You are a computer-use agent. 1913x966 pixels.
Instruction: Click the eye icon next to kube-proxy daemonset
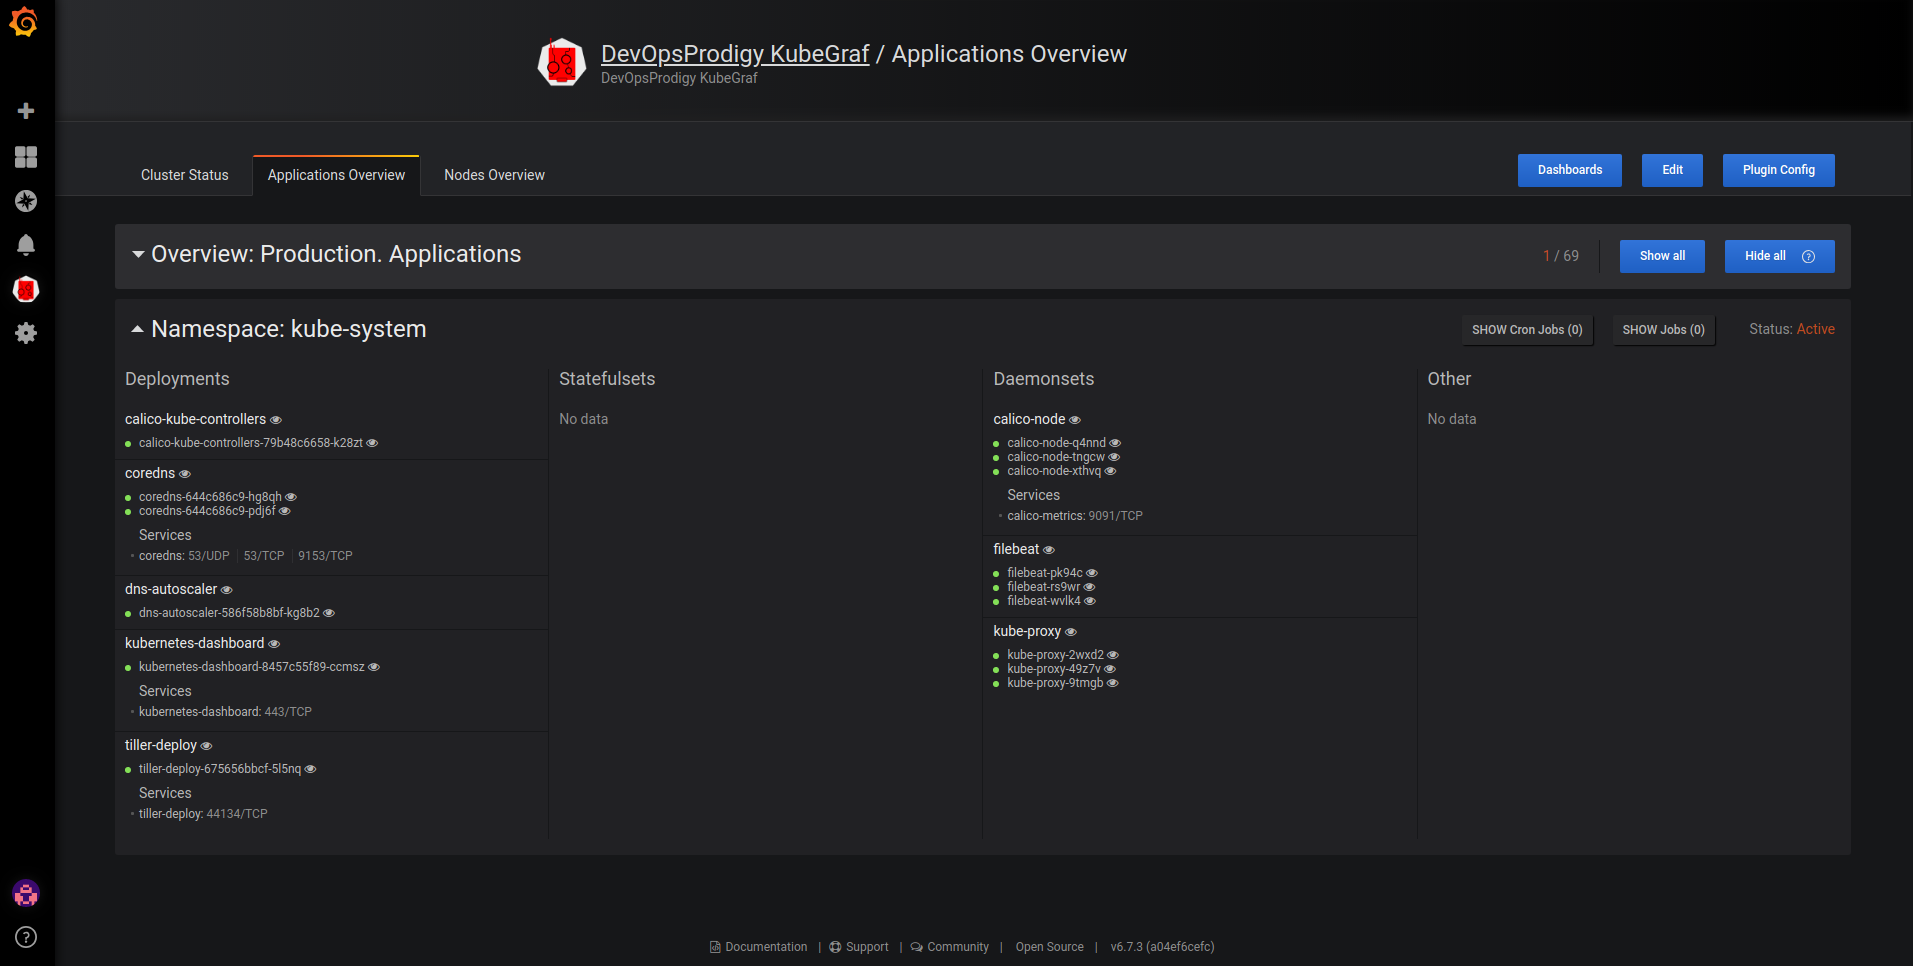1071,632
